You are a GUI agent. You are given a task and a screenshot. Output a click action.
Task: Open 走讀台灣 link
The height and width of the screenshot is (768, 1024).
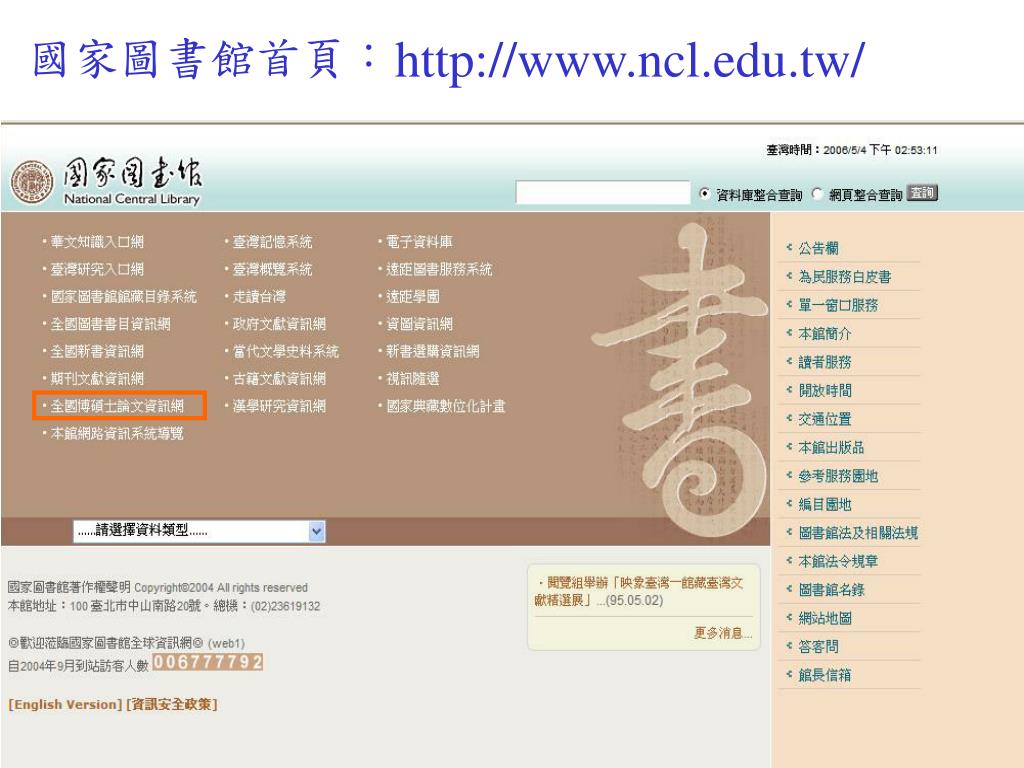pyautogui.click(x=259, y=296)
